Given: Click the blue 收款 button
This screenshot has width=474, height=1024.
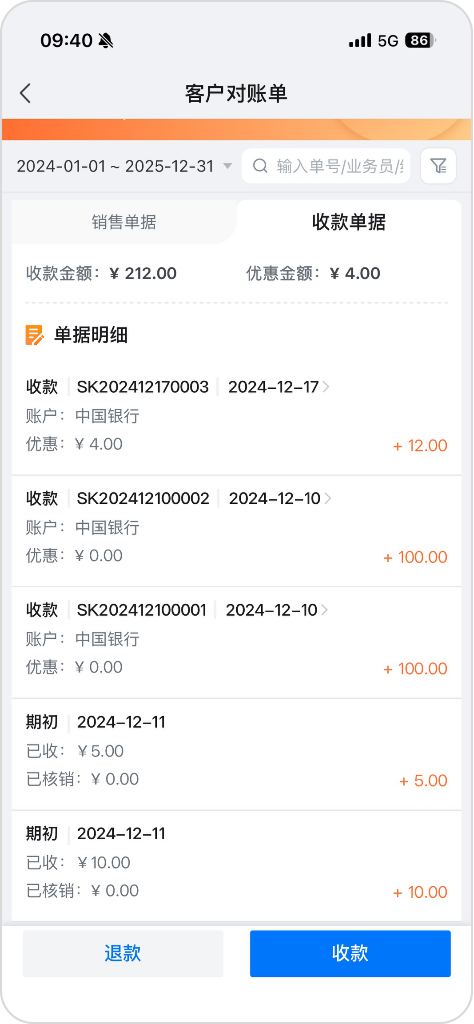Looking at the screenshot, I should point(350,953).
